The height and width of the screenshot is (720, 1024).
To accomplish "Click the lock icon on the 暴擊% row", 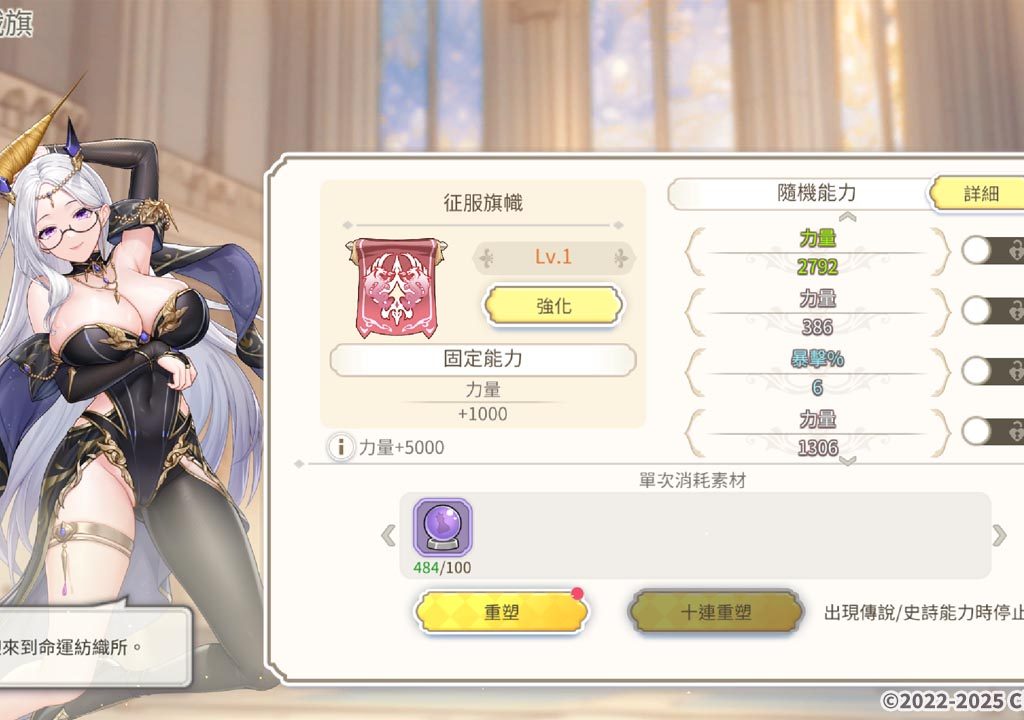I will pyautogui.click(x=1016, y=370).
